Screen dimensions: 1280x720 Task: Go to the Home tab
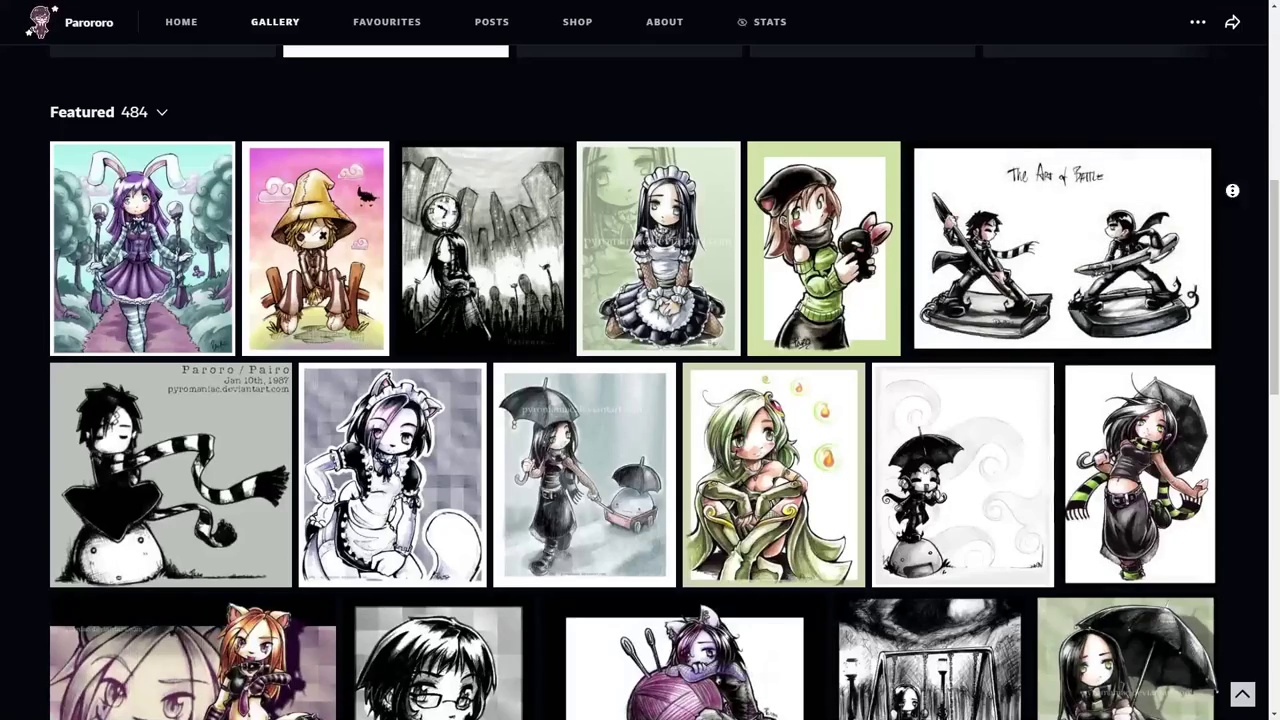tap(181, 22)
